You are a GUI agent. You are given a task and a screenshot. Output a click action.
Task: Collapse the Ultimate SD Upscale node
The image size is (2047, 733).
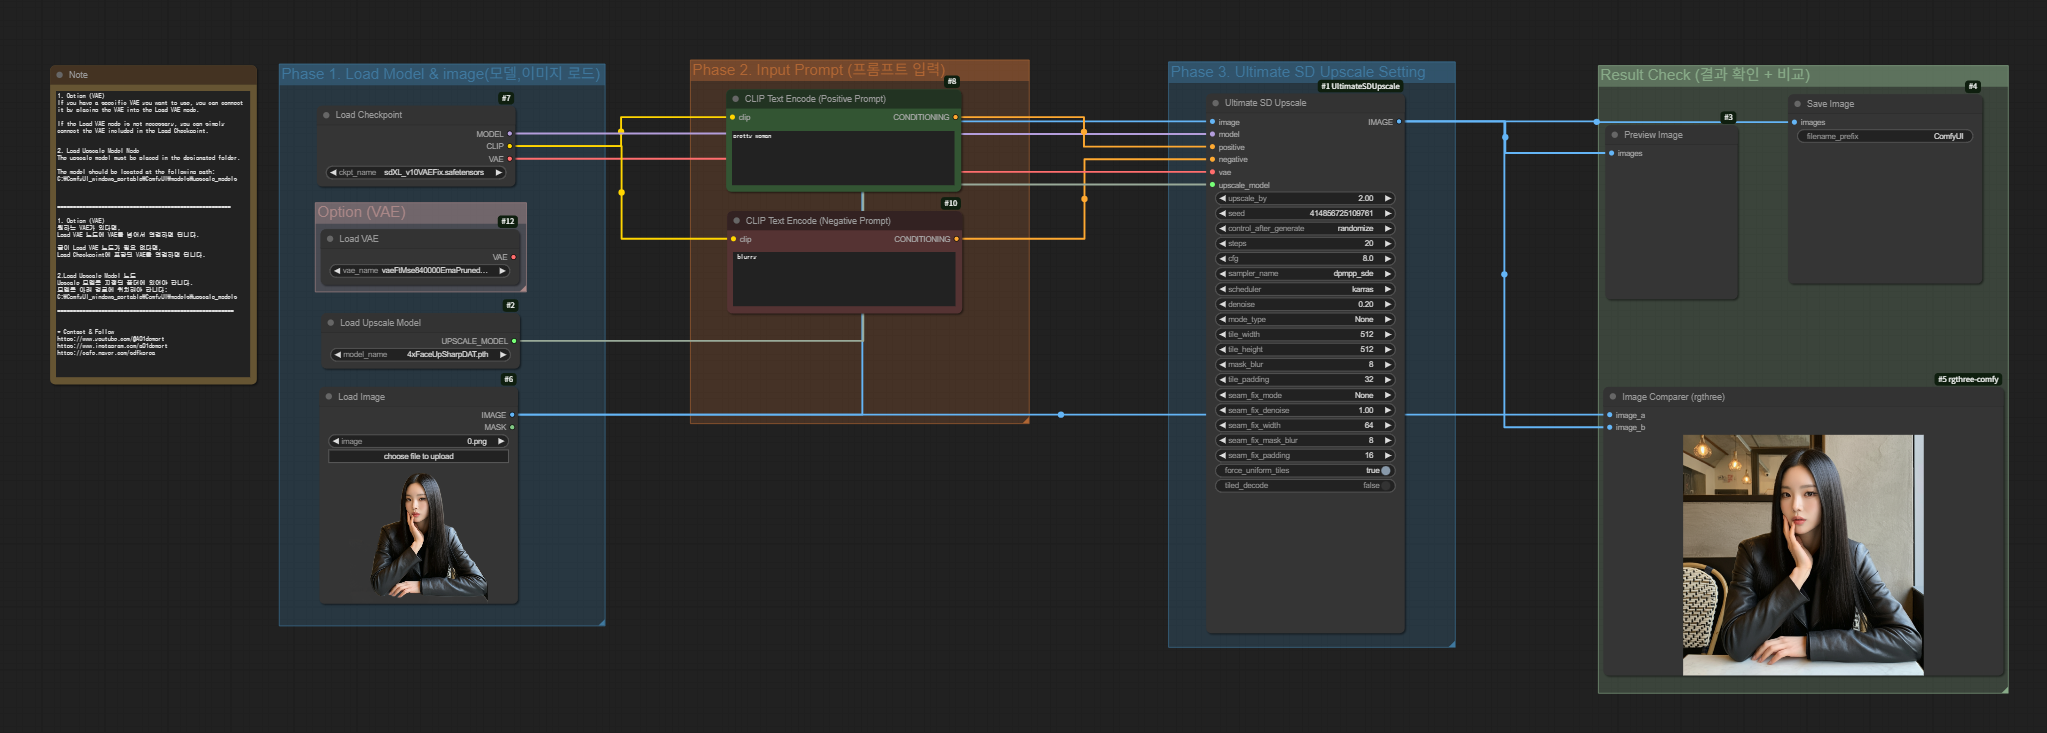pyautogui.click(x=1215, y=103)
